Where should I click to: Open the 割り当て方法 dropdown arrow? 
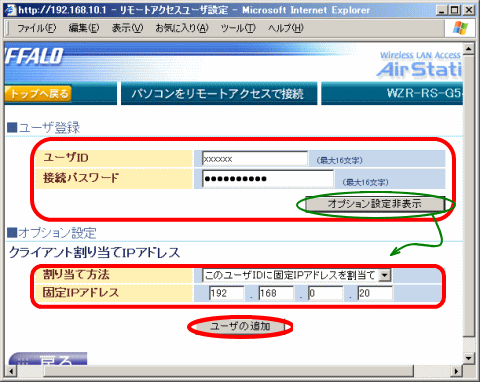pyautogui.click(x=385, y=275)
